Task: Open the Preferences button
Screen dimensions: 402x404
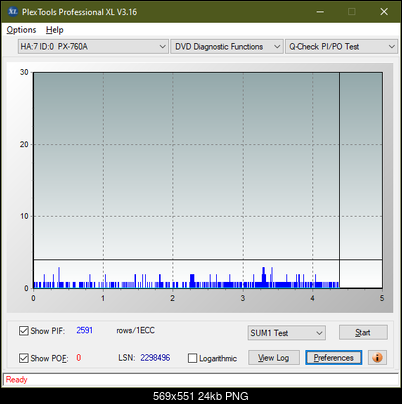Action: [333, 358]
